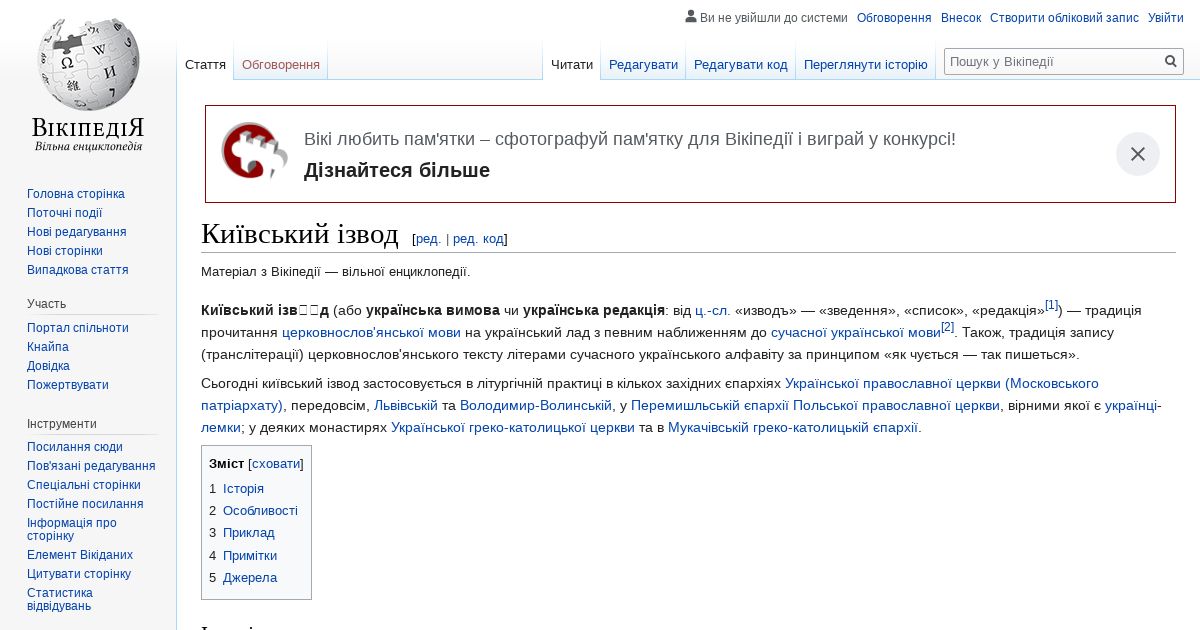Open Нові редагування in sidebar
This screenshot has height=630, width=1200.
pos(77,232)
